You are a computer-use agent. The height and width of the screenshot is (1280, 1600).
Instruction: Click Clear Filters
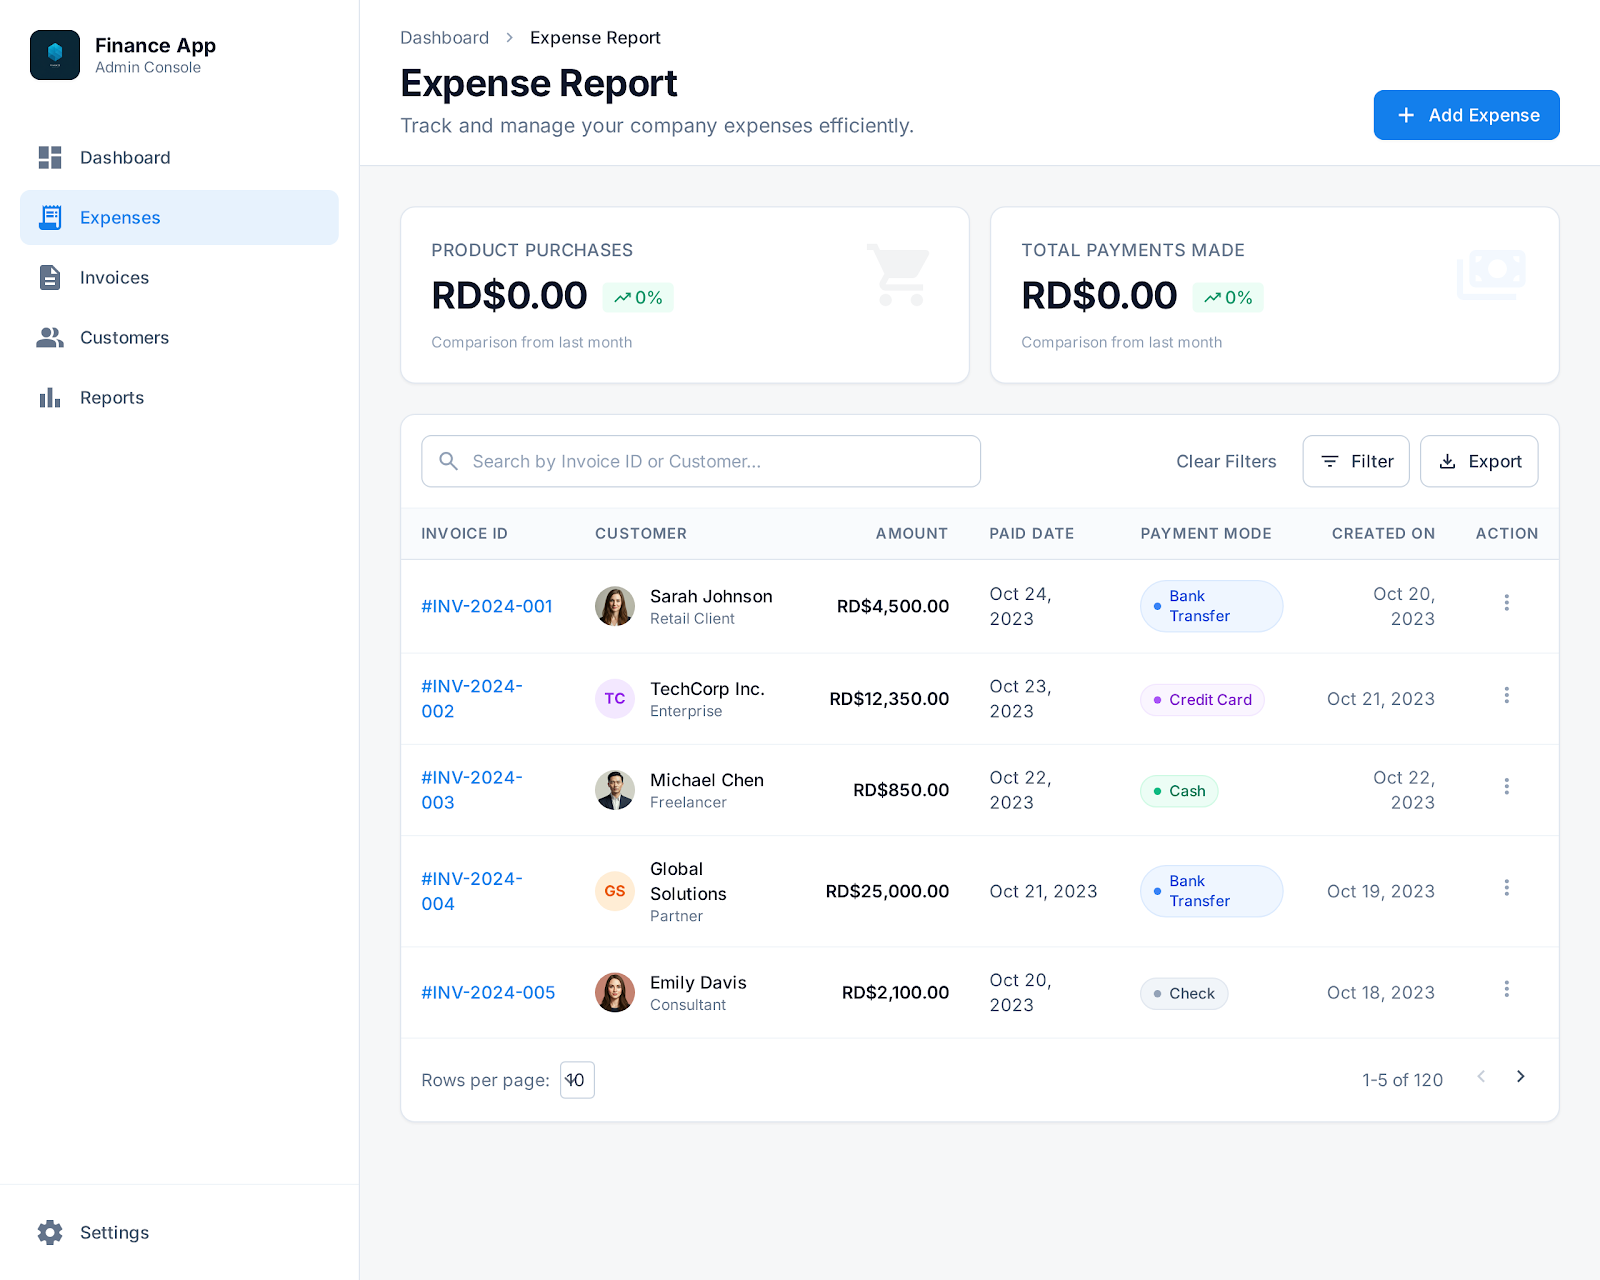pyautogui.click(x=1226, y=461)
